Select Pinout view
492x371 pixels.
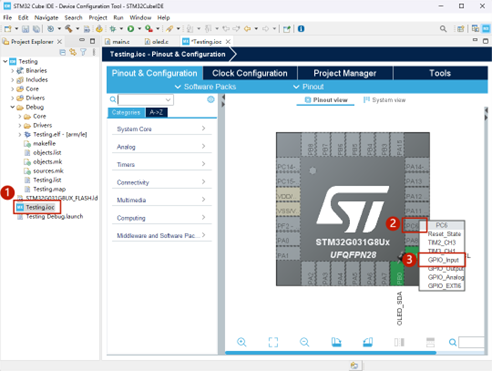tap(326, 100)
